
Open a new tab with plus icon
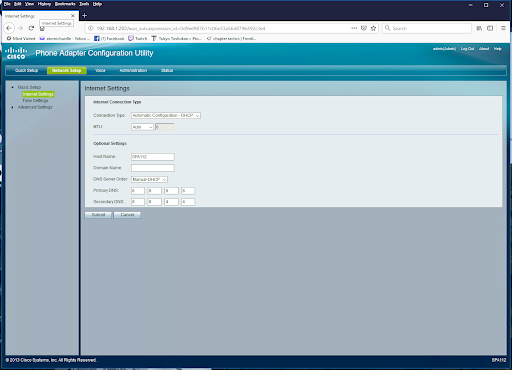[84, 15]
